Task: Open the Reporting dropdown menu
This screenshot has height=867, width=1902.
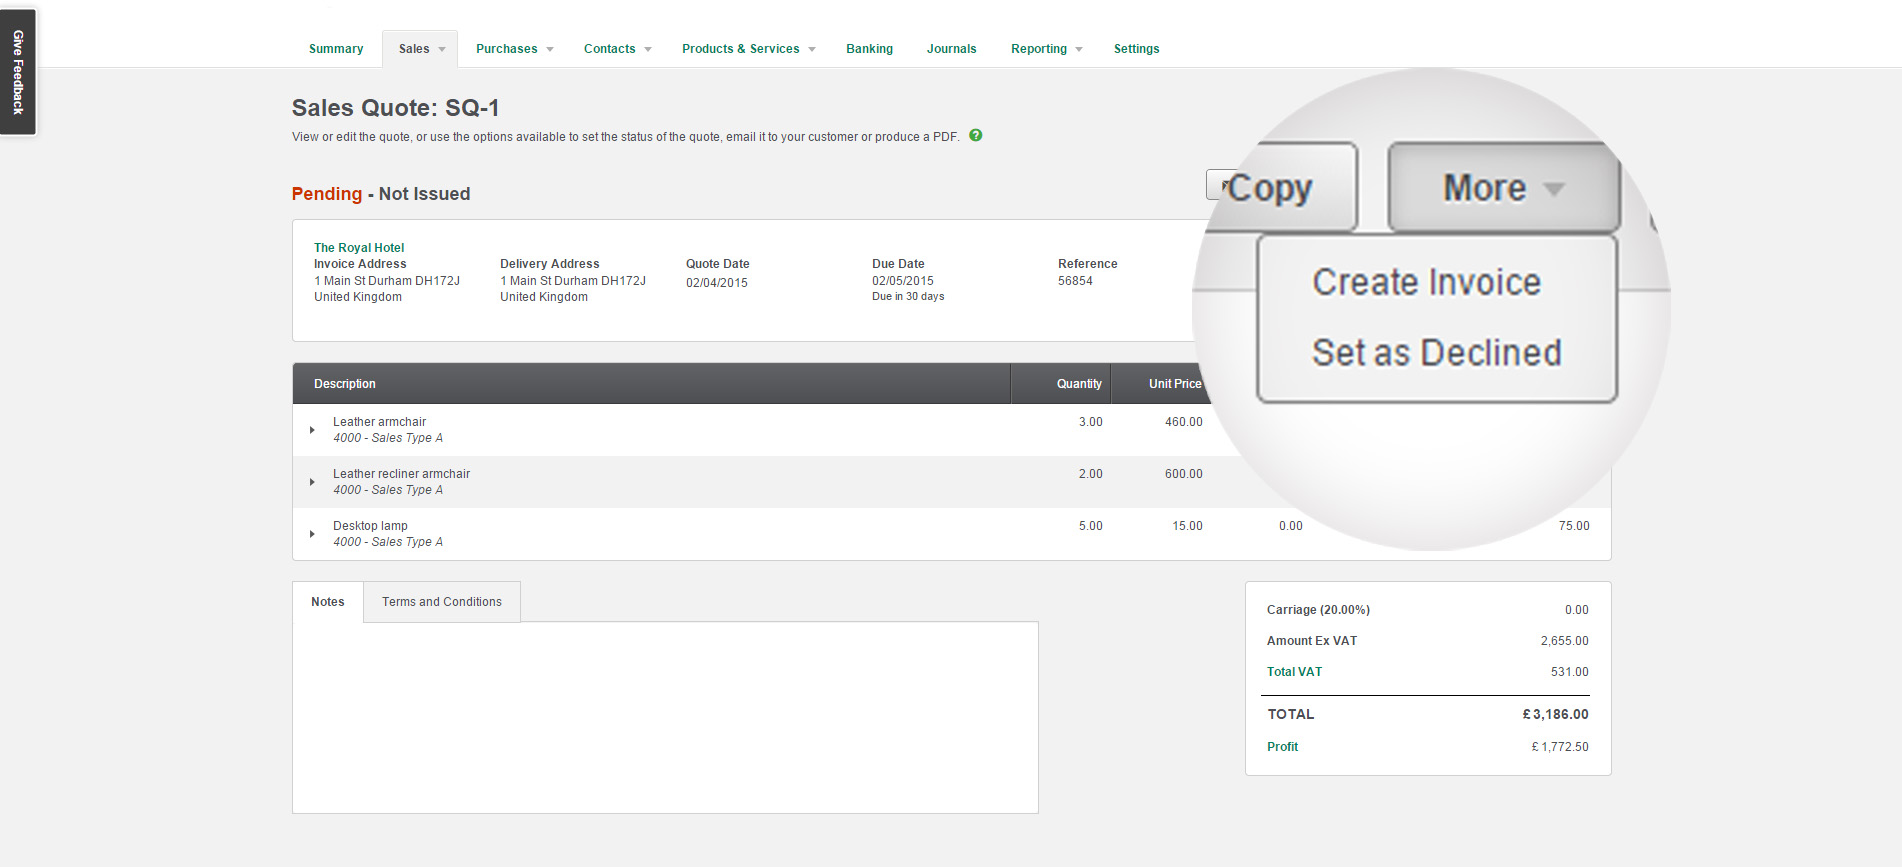Action: tap(1046, 49)
